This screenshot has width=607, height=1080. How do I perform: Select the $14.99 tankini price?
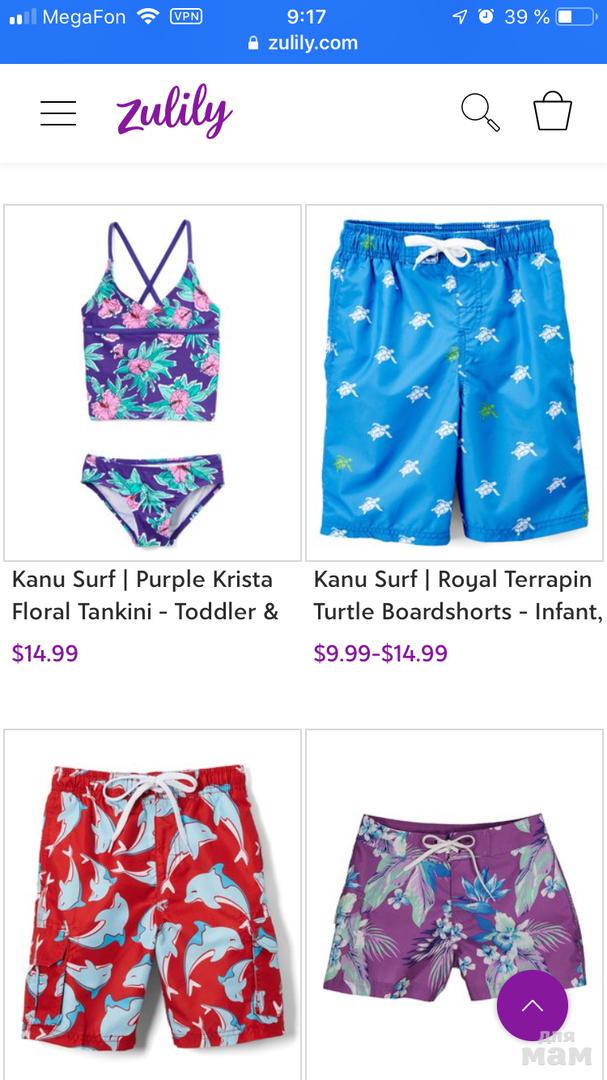(x=45, y=653)
